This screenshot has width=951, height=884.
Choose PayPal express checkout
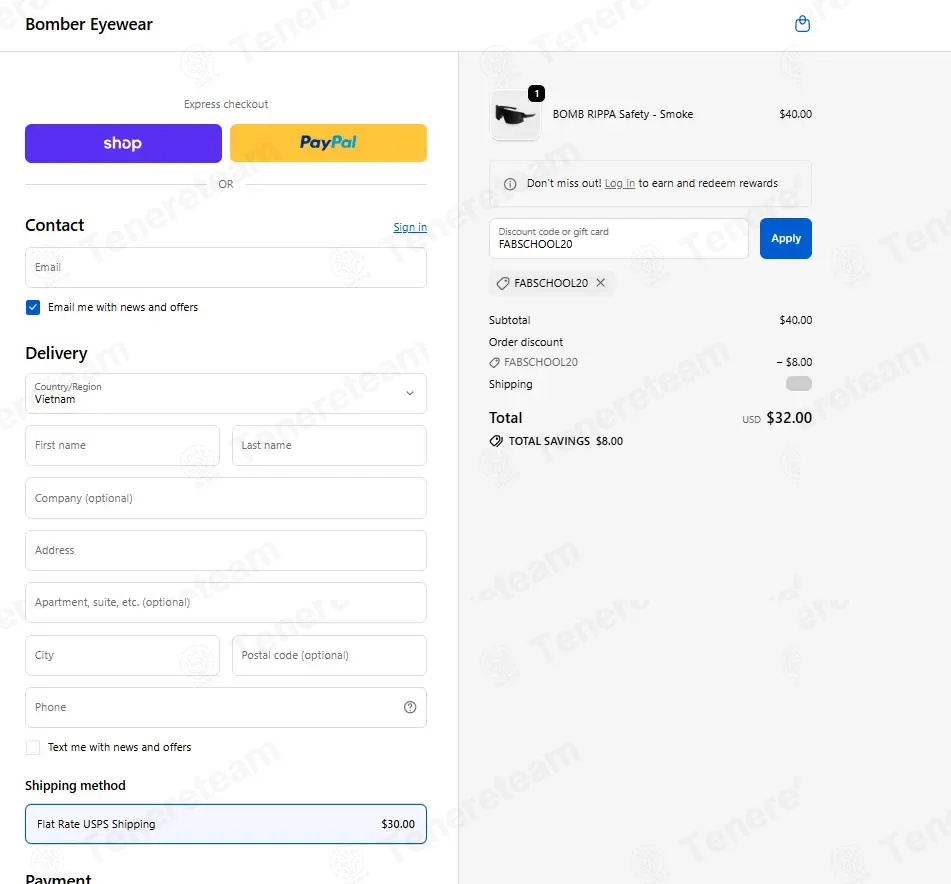[328, 143]
